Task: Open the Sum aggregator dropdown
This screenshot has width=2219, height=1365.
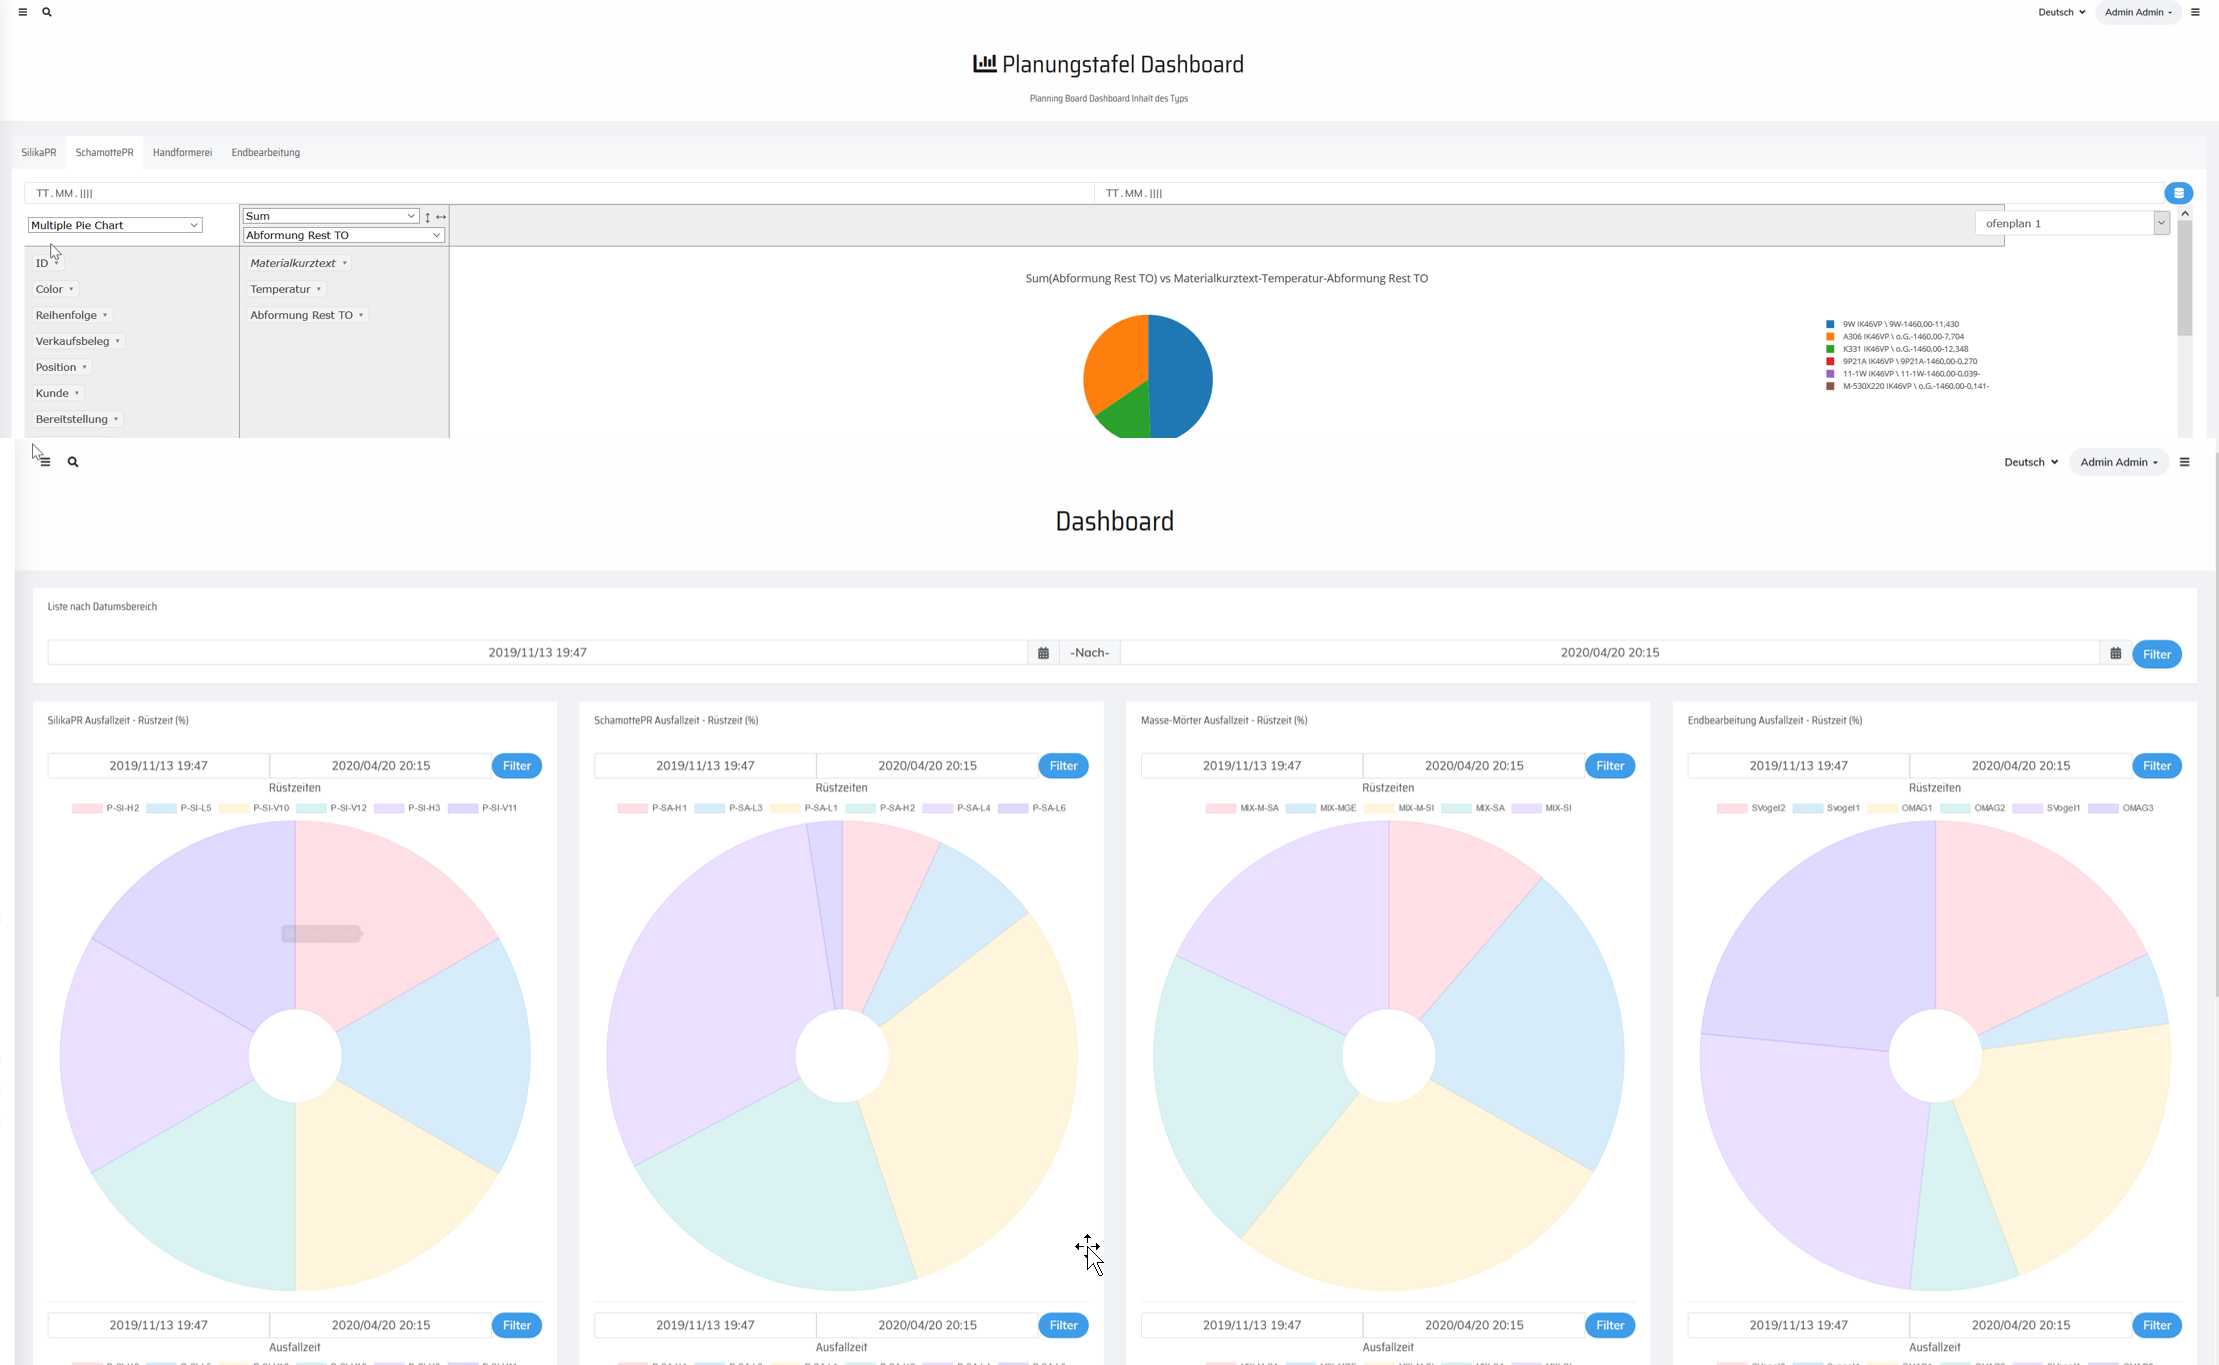Action: pos(330,216)
